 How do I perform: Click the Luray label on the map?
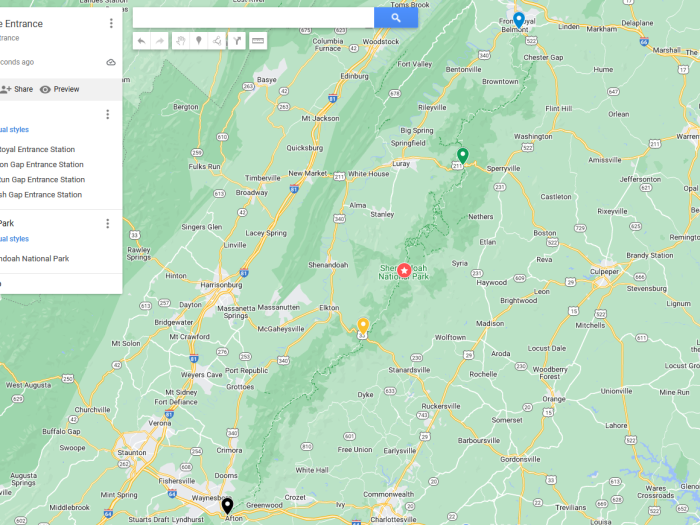401,164
